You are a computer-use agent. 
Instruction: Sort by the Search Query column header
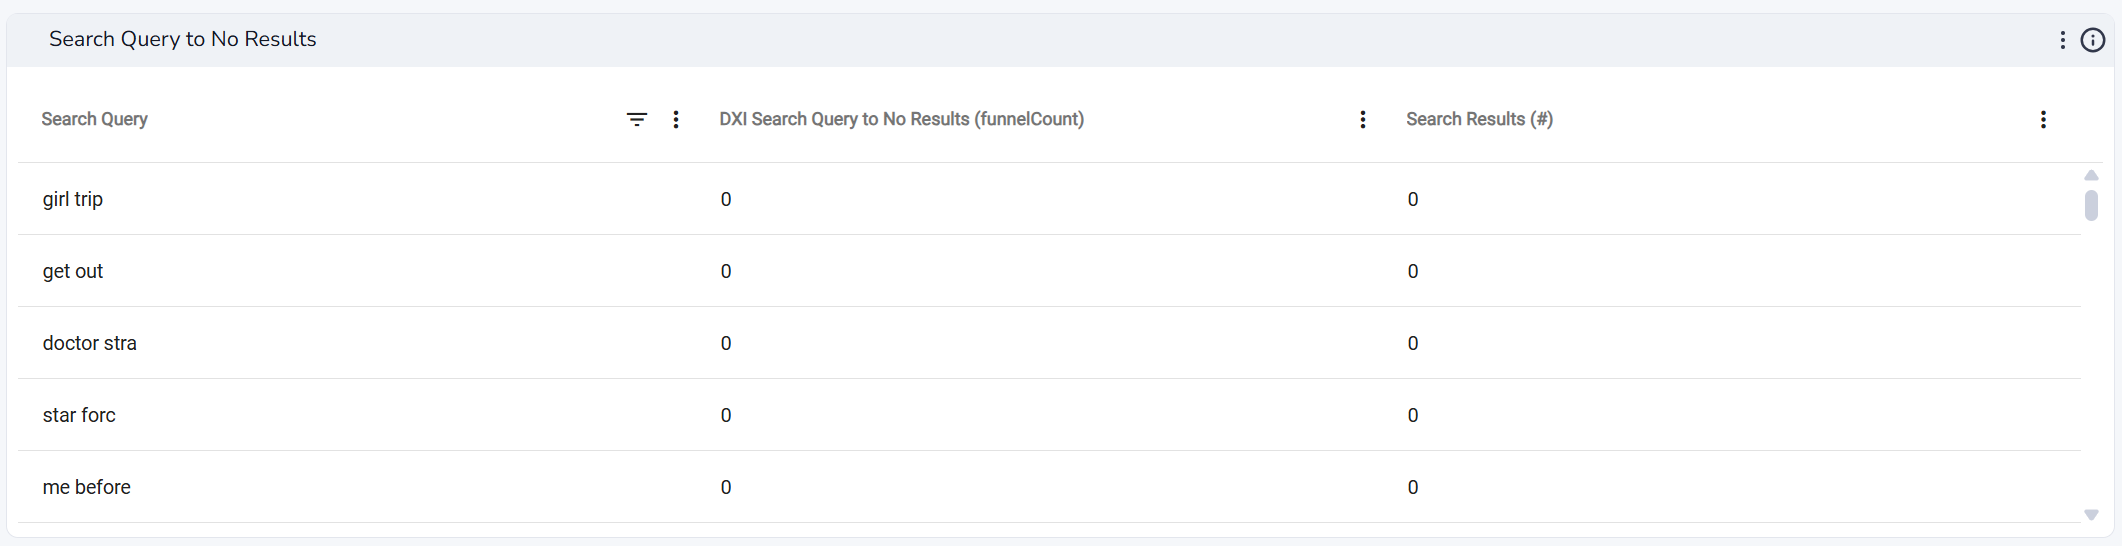coord(94,119)
